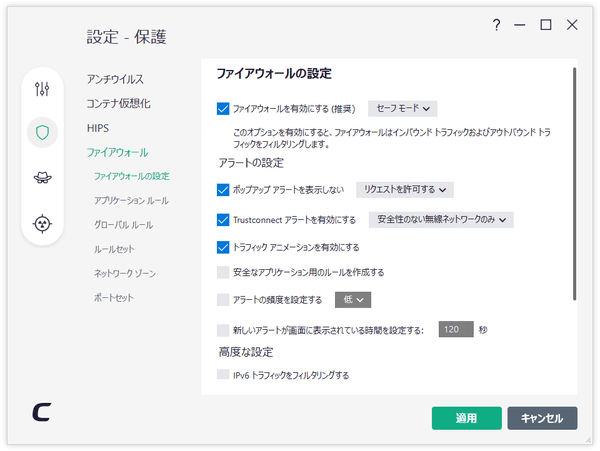Image resolution: width=600 pixels, height=451 pixels.
Task: Check 新しいアラートが画面に表示されている時間 checkbox
Action: pos(223,330)
